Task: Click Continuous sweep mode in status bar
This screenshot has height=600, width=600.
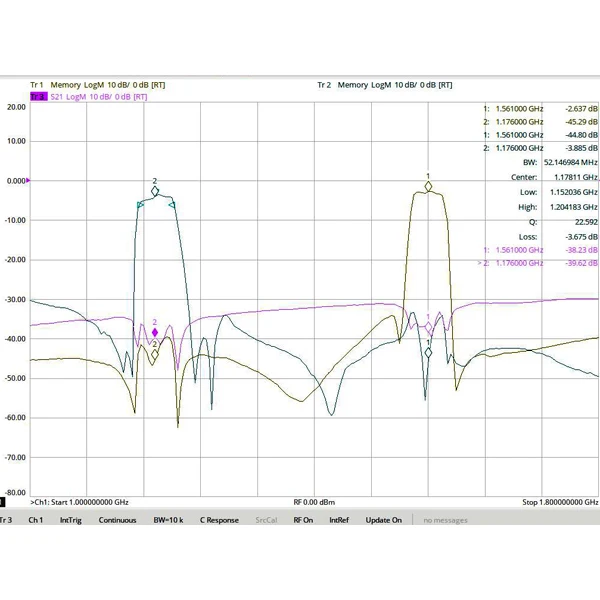Action: (117, 520)
